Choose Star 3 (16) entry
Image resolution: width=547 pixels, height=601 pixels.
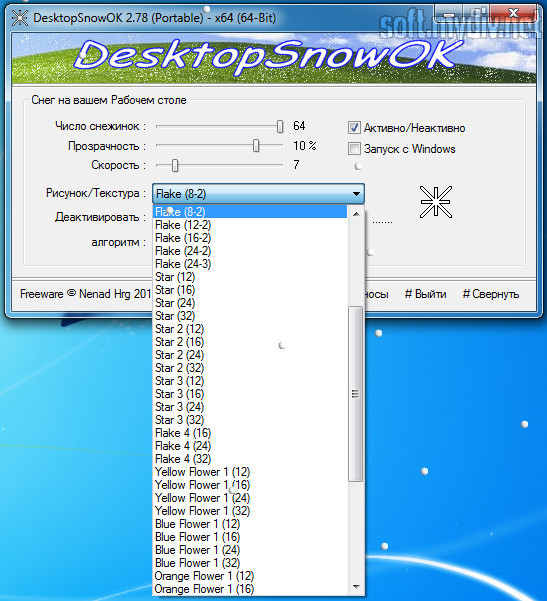point(250,394)
